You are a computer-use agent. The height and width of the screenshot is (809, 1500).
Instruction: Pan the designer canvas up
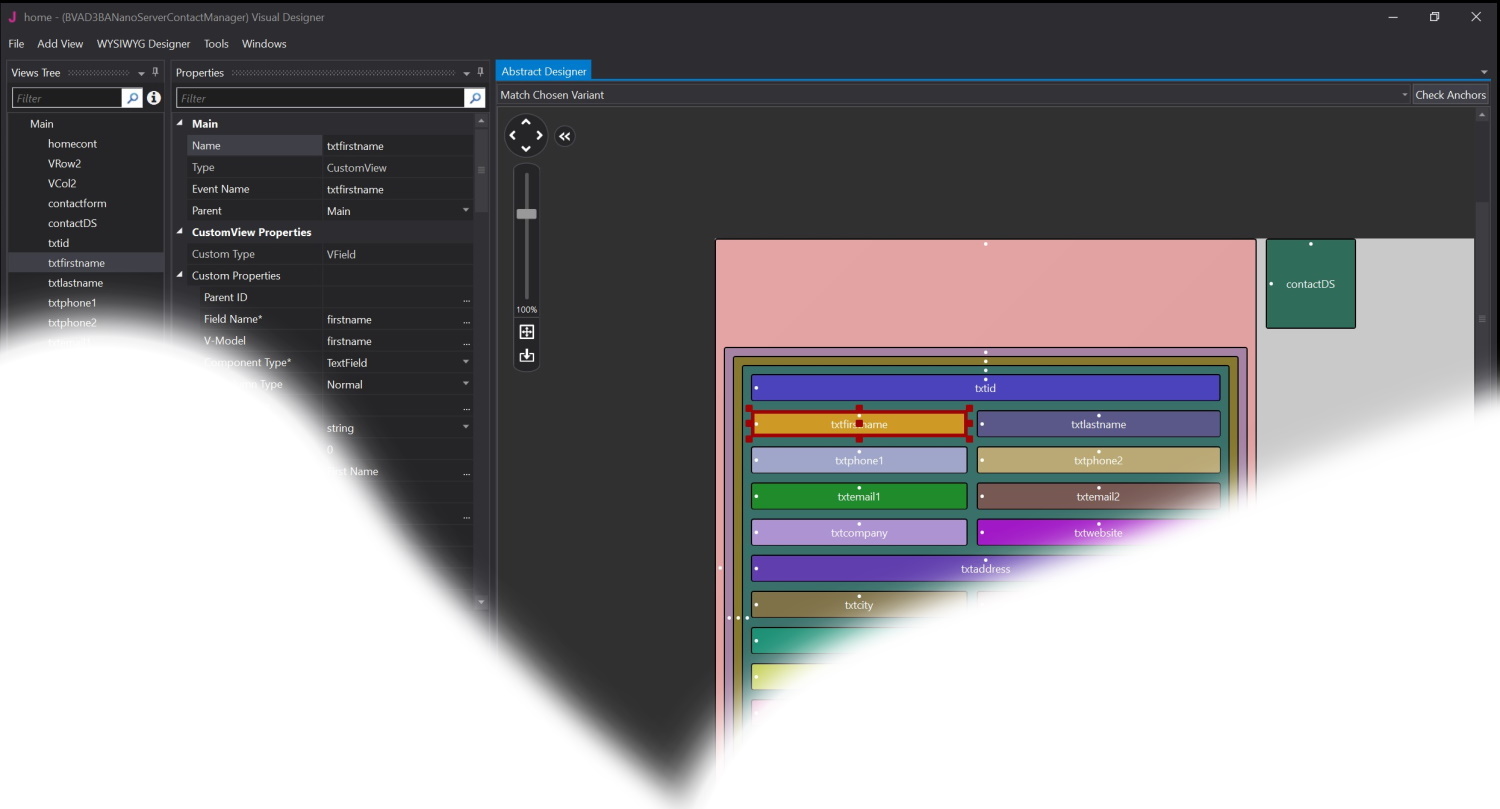pos(526,123)
